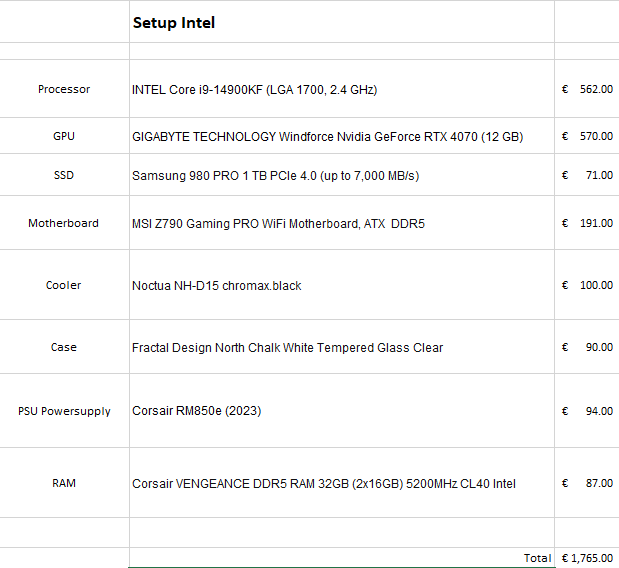Select the Samsung 980 PRO cell

[x=342, y=174]
